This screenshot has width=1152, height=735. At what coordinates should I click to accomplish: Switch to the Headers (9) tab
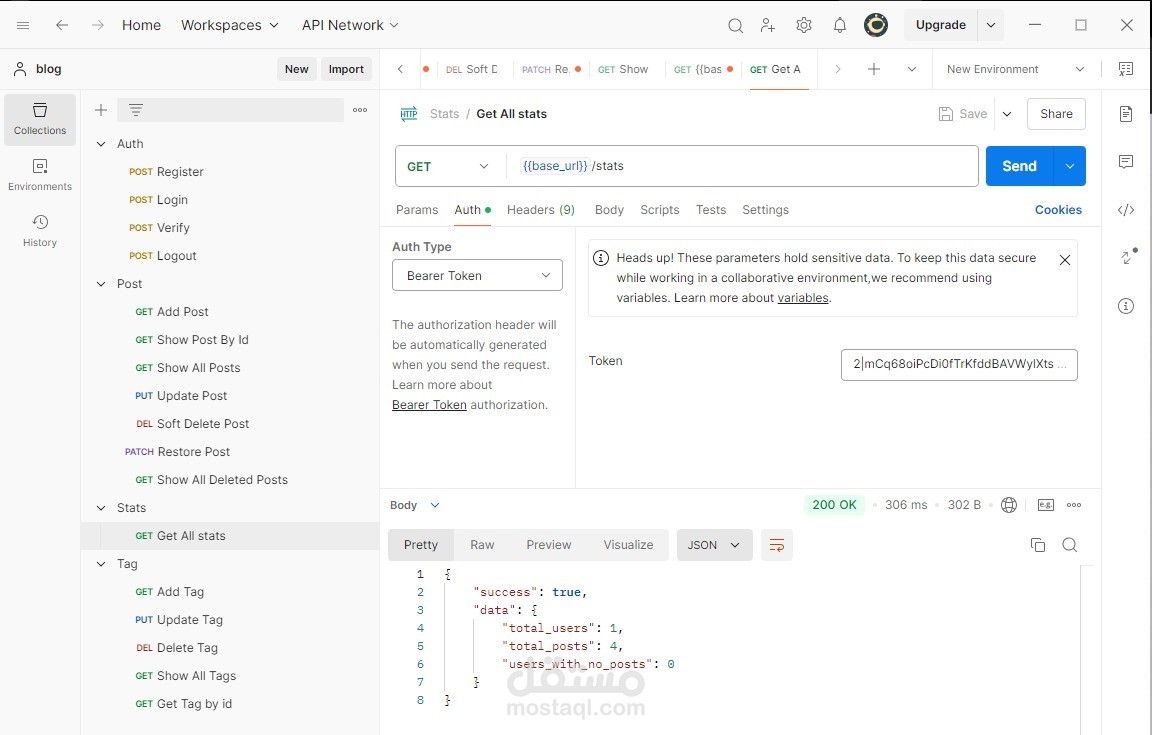point(540,210)
